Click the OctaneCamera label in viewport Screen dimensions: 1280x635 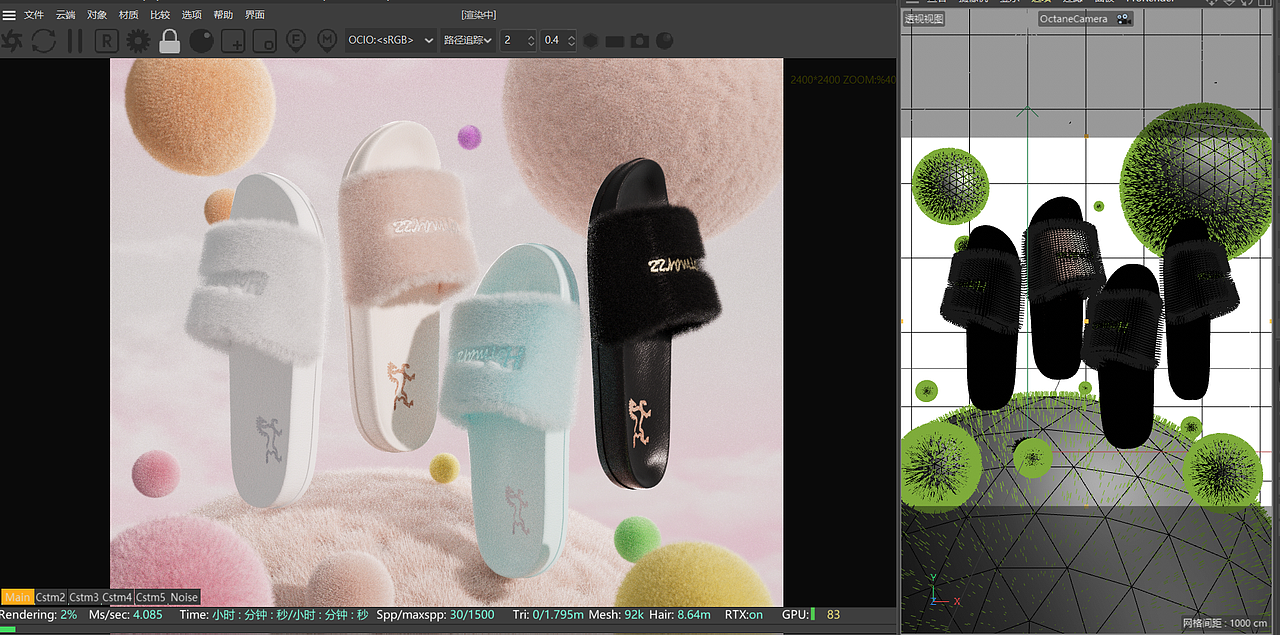(1074, 19)
